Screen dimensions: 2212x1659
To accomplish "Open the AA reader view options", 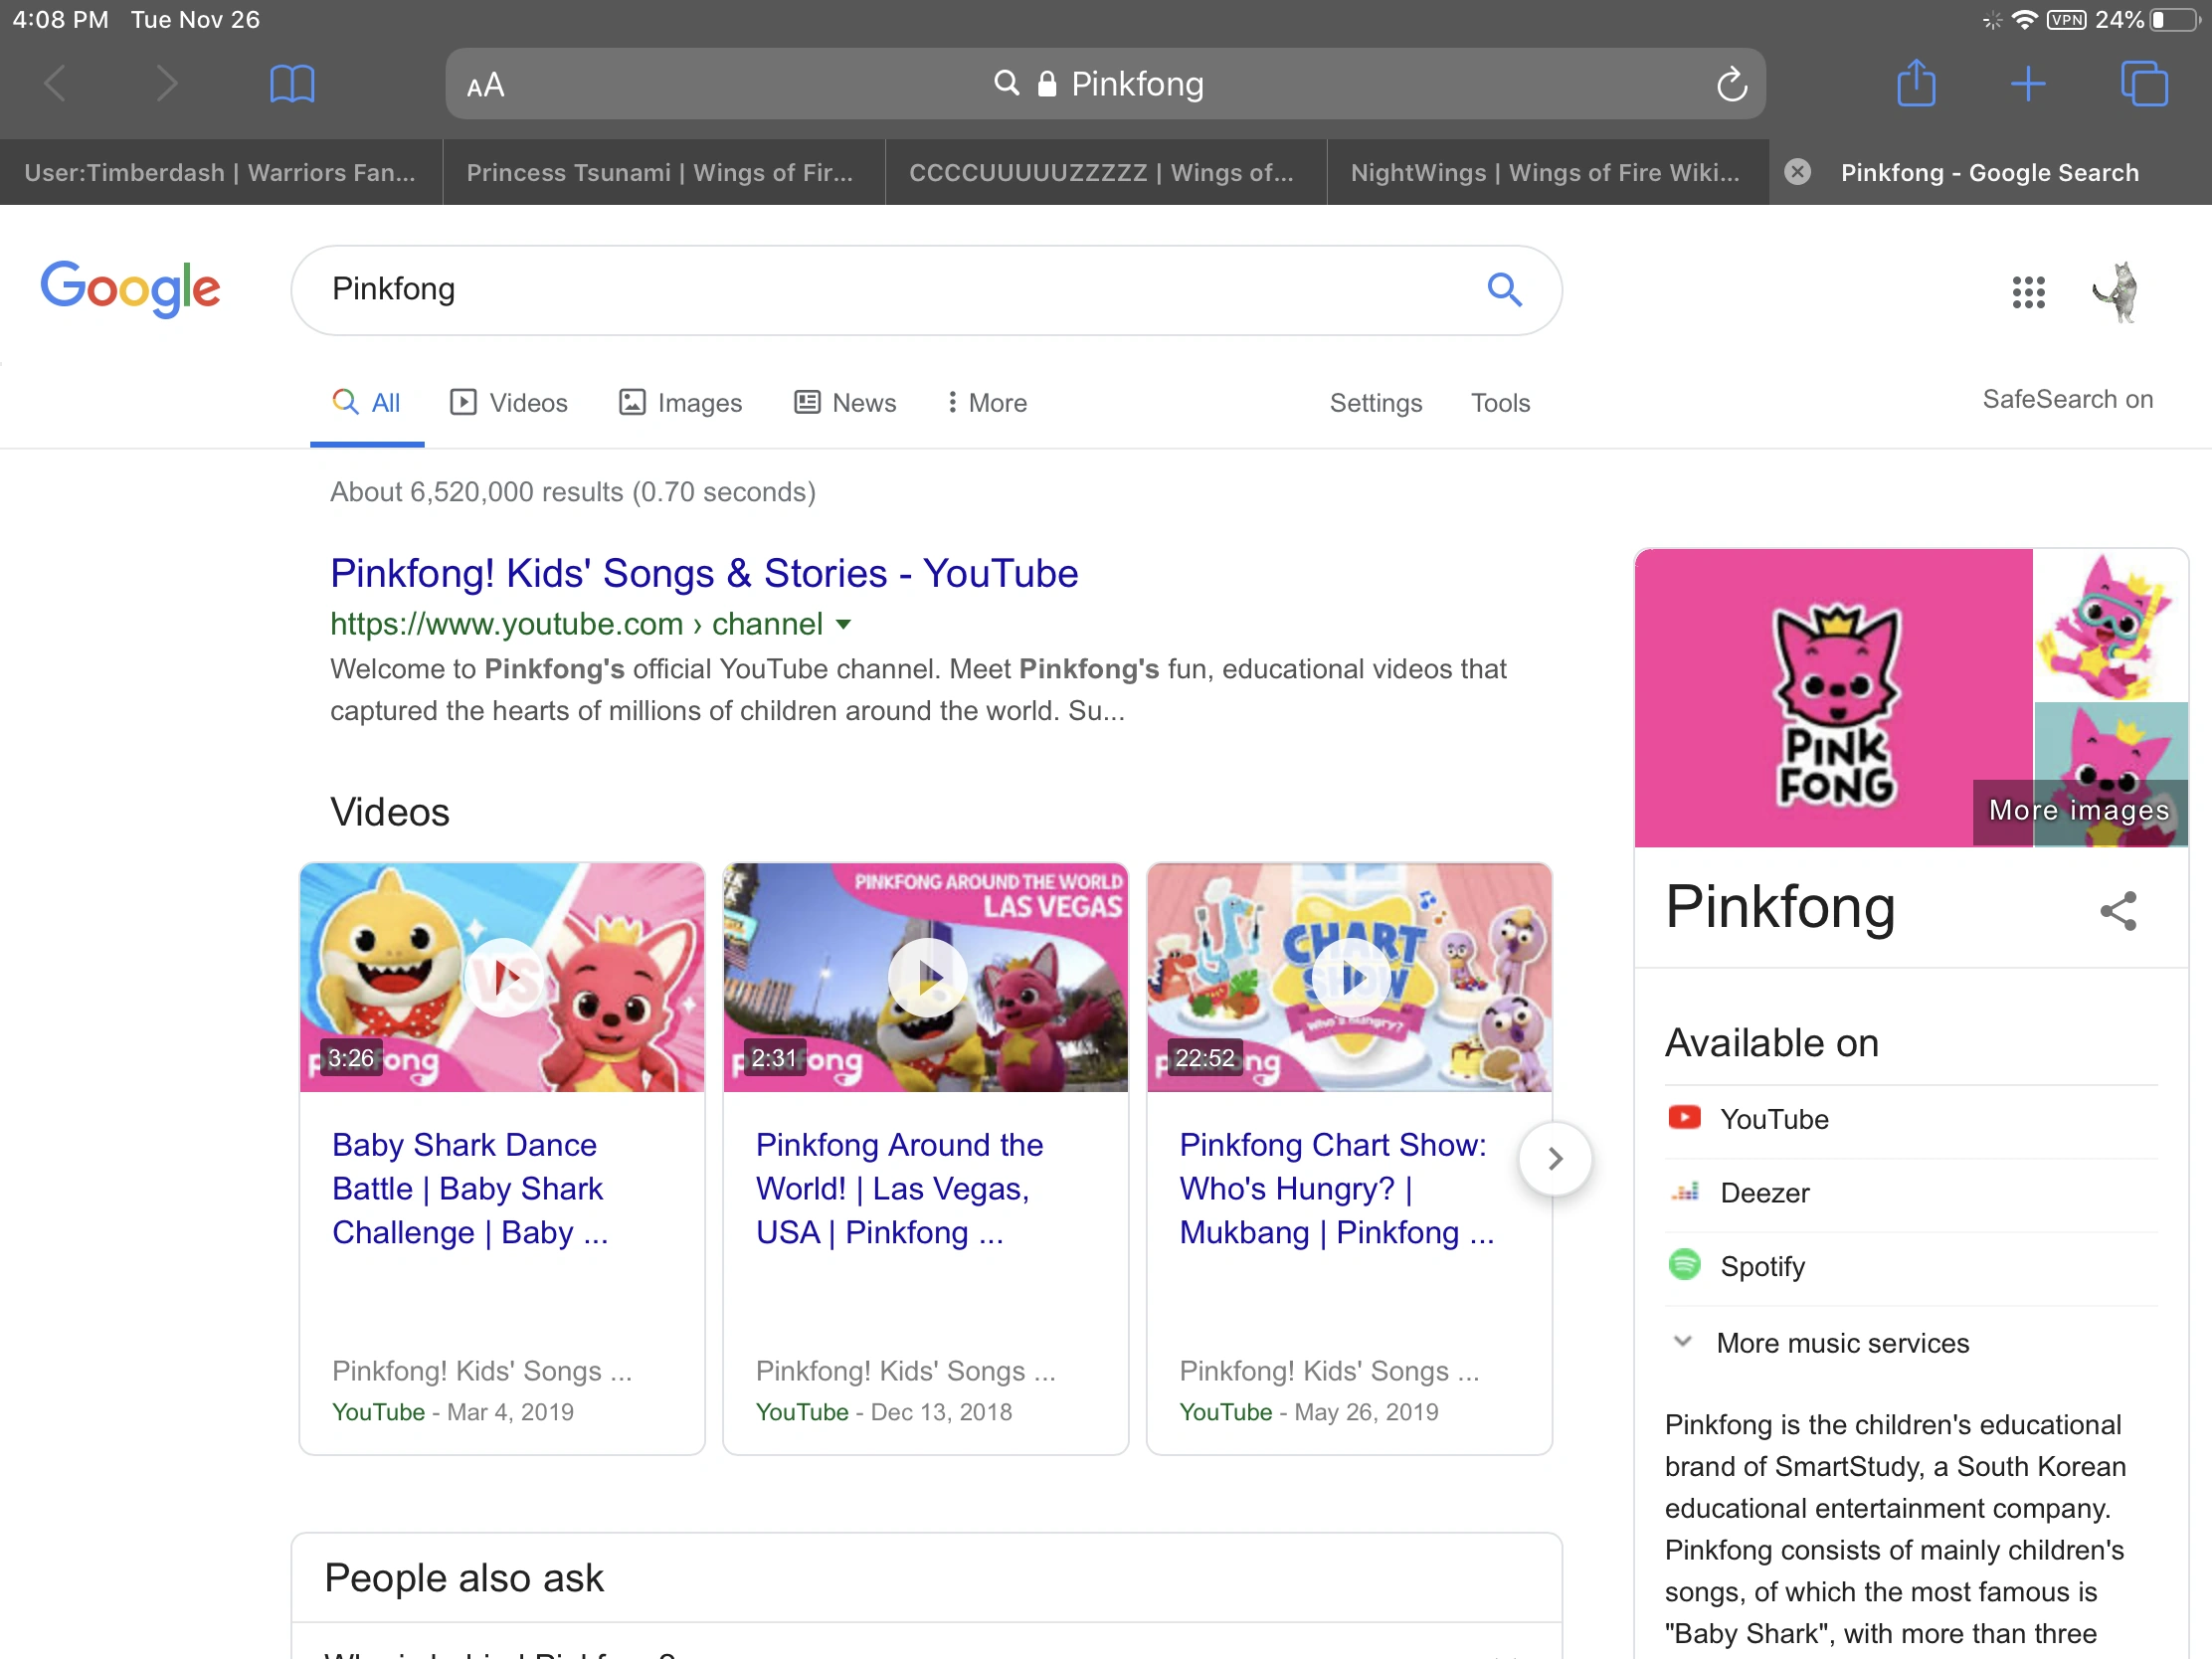I will [x=485, y=86].
